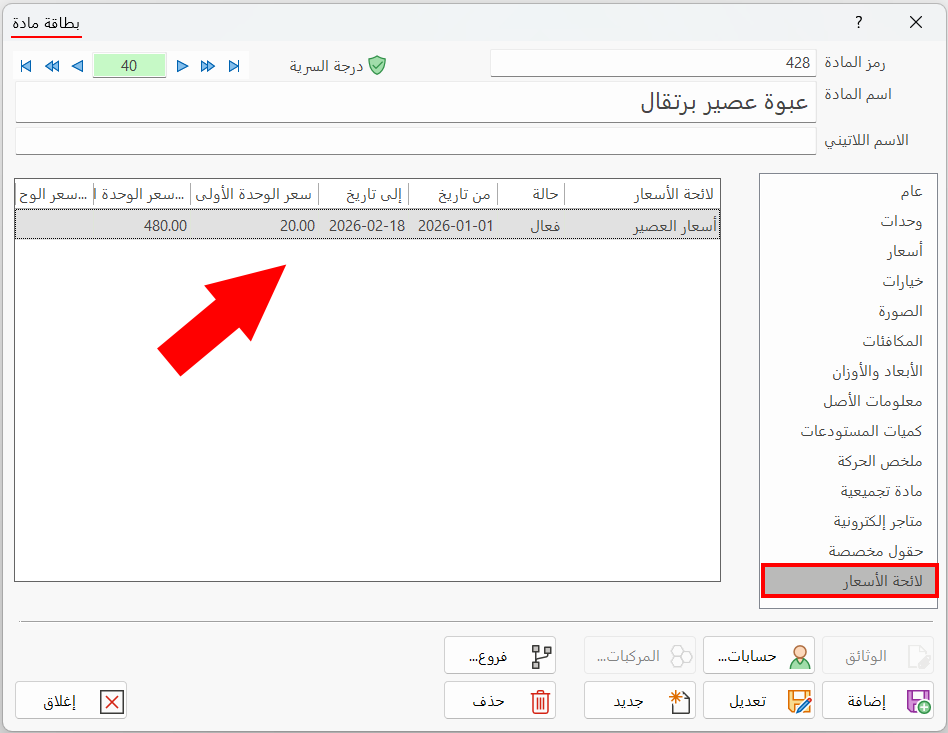Open the عام tab in the side list
The image size is (948, 733).
tap(911, 192)
